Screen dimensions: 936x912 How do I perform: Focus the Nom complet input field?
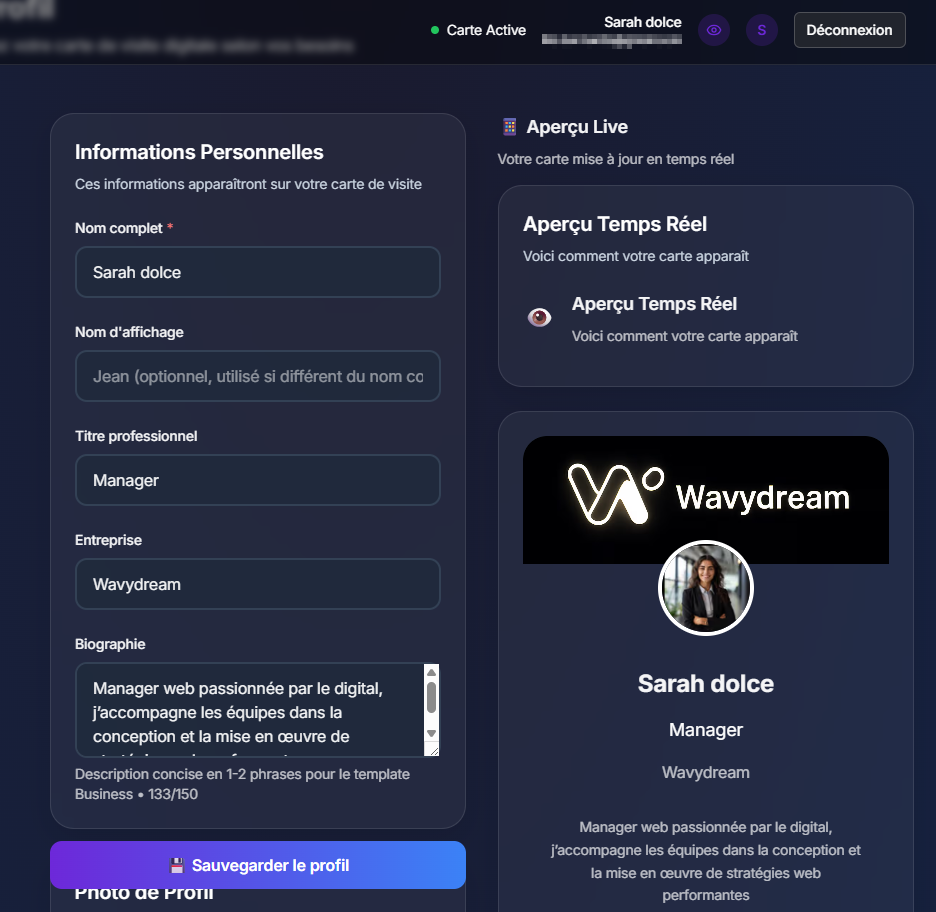[258, 272]
